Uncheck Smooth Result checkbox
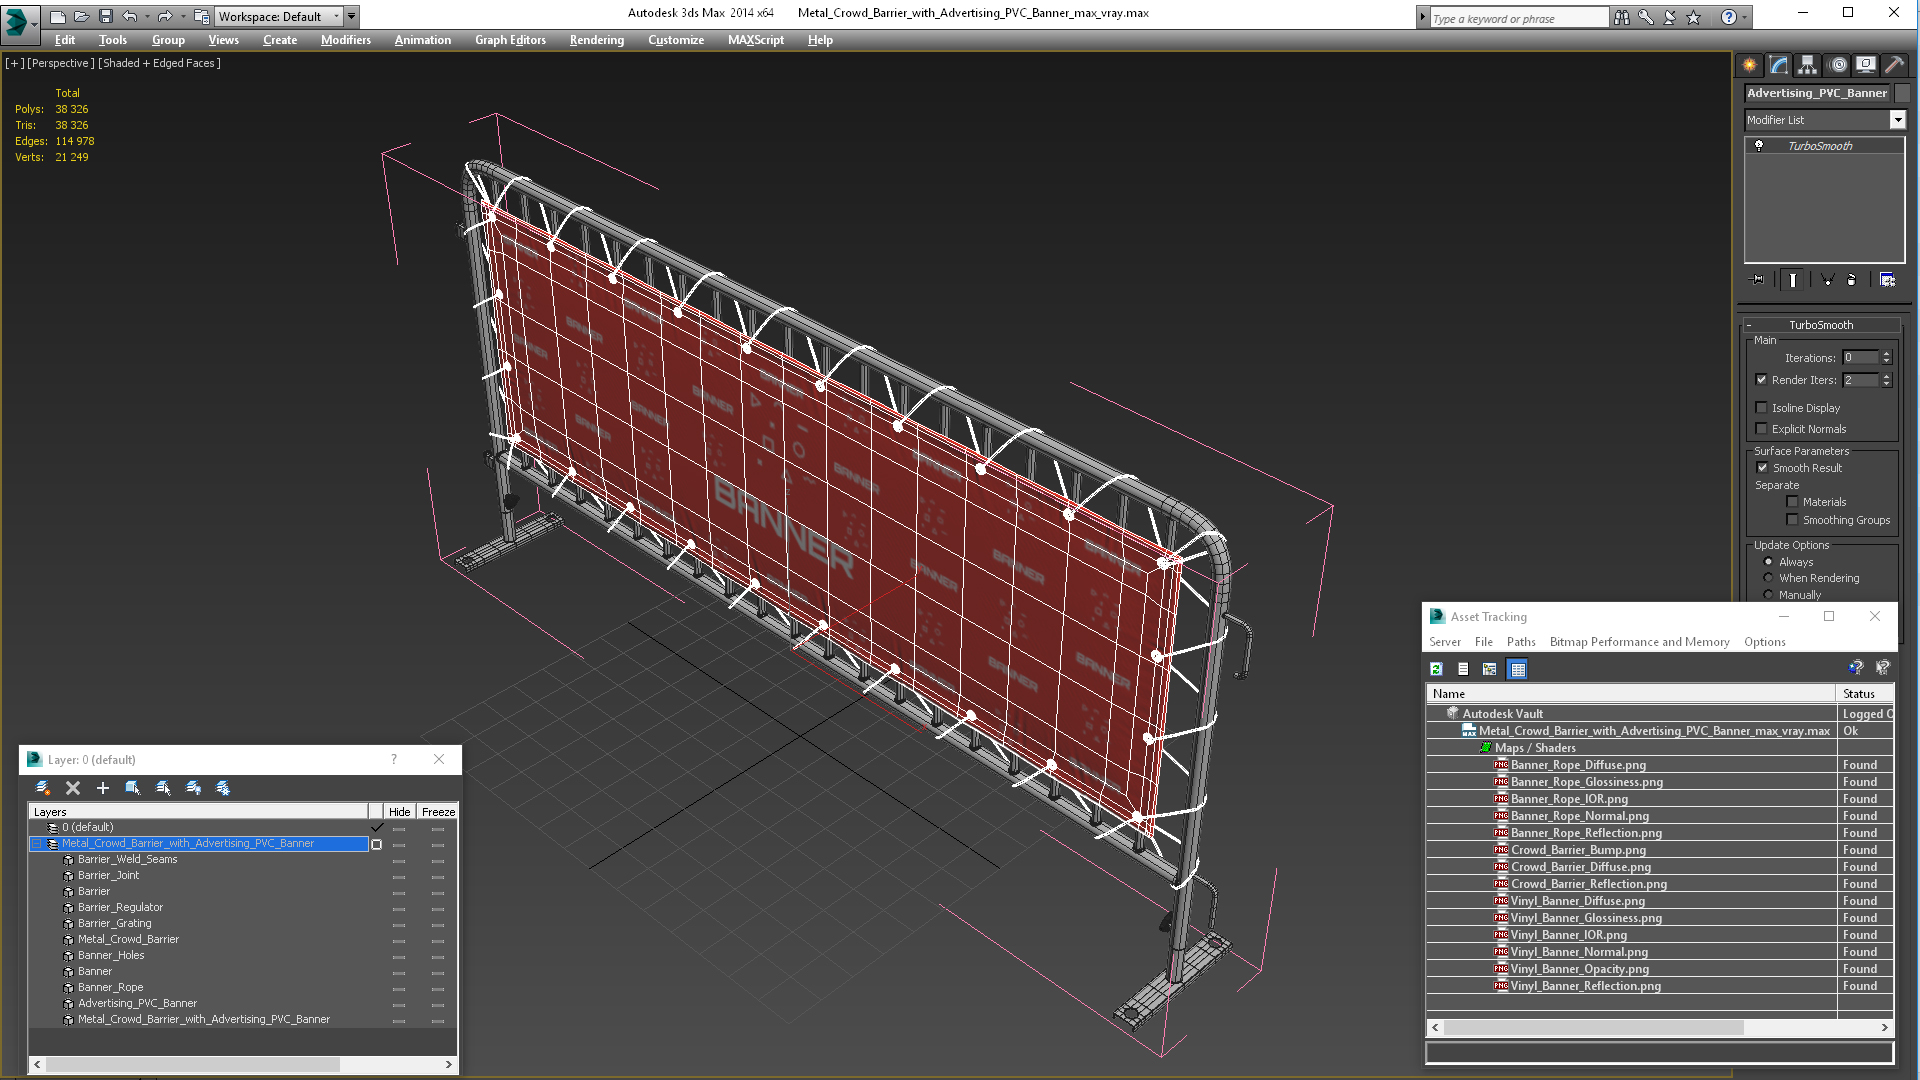1920x1080 pixels. click(1762, 468)
